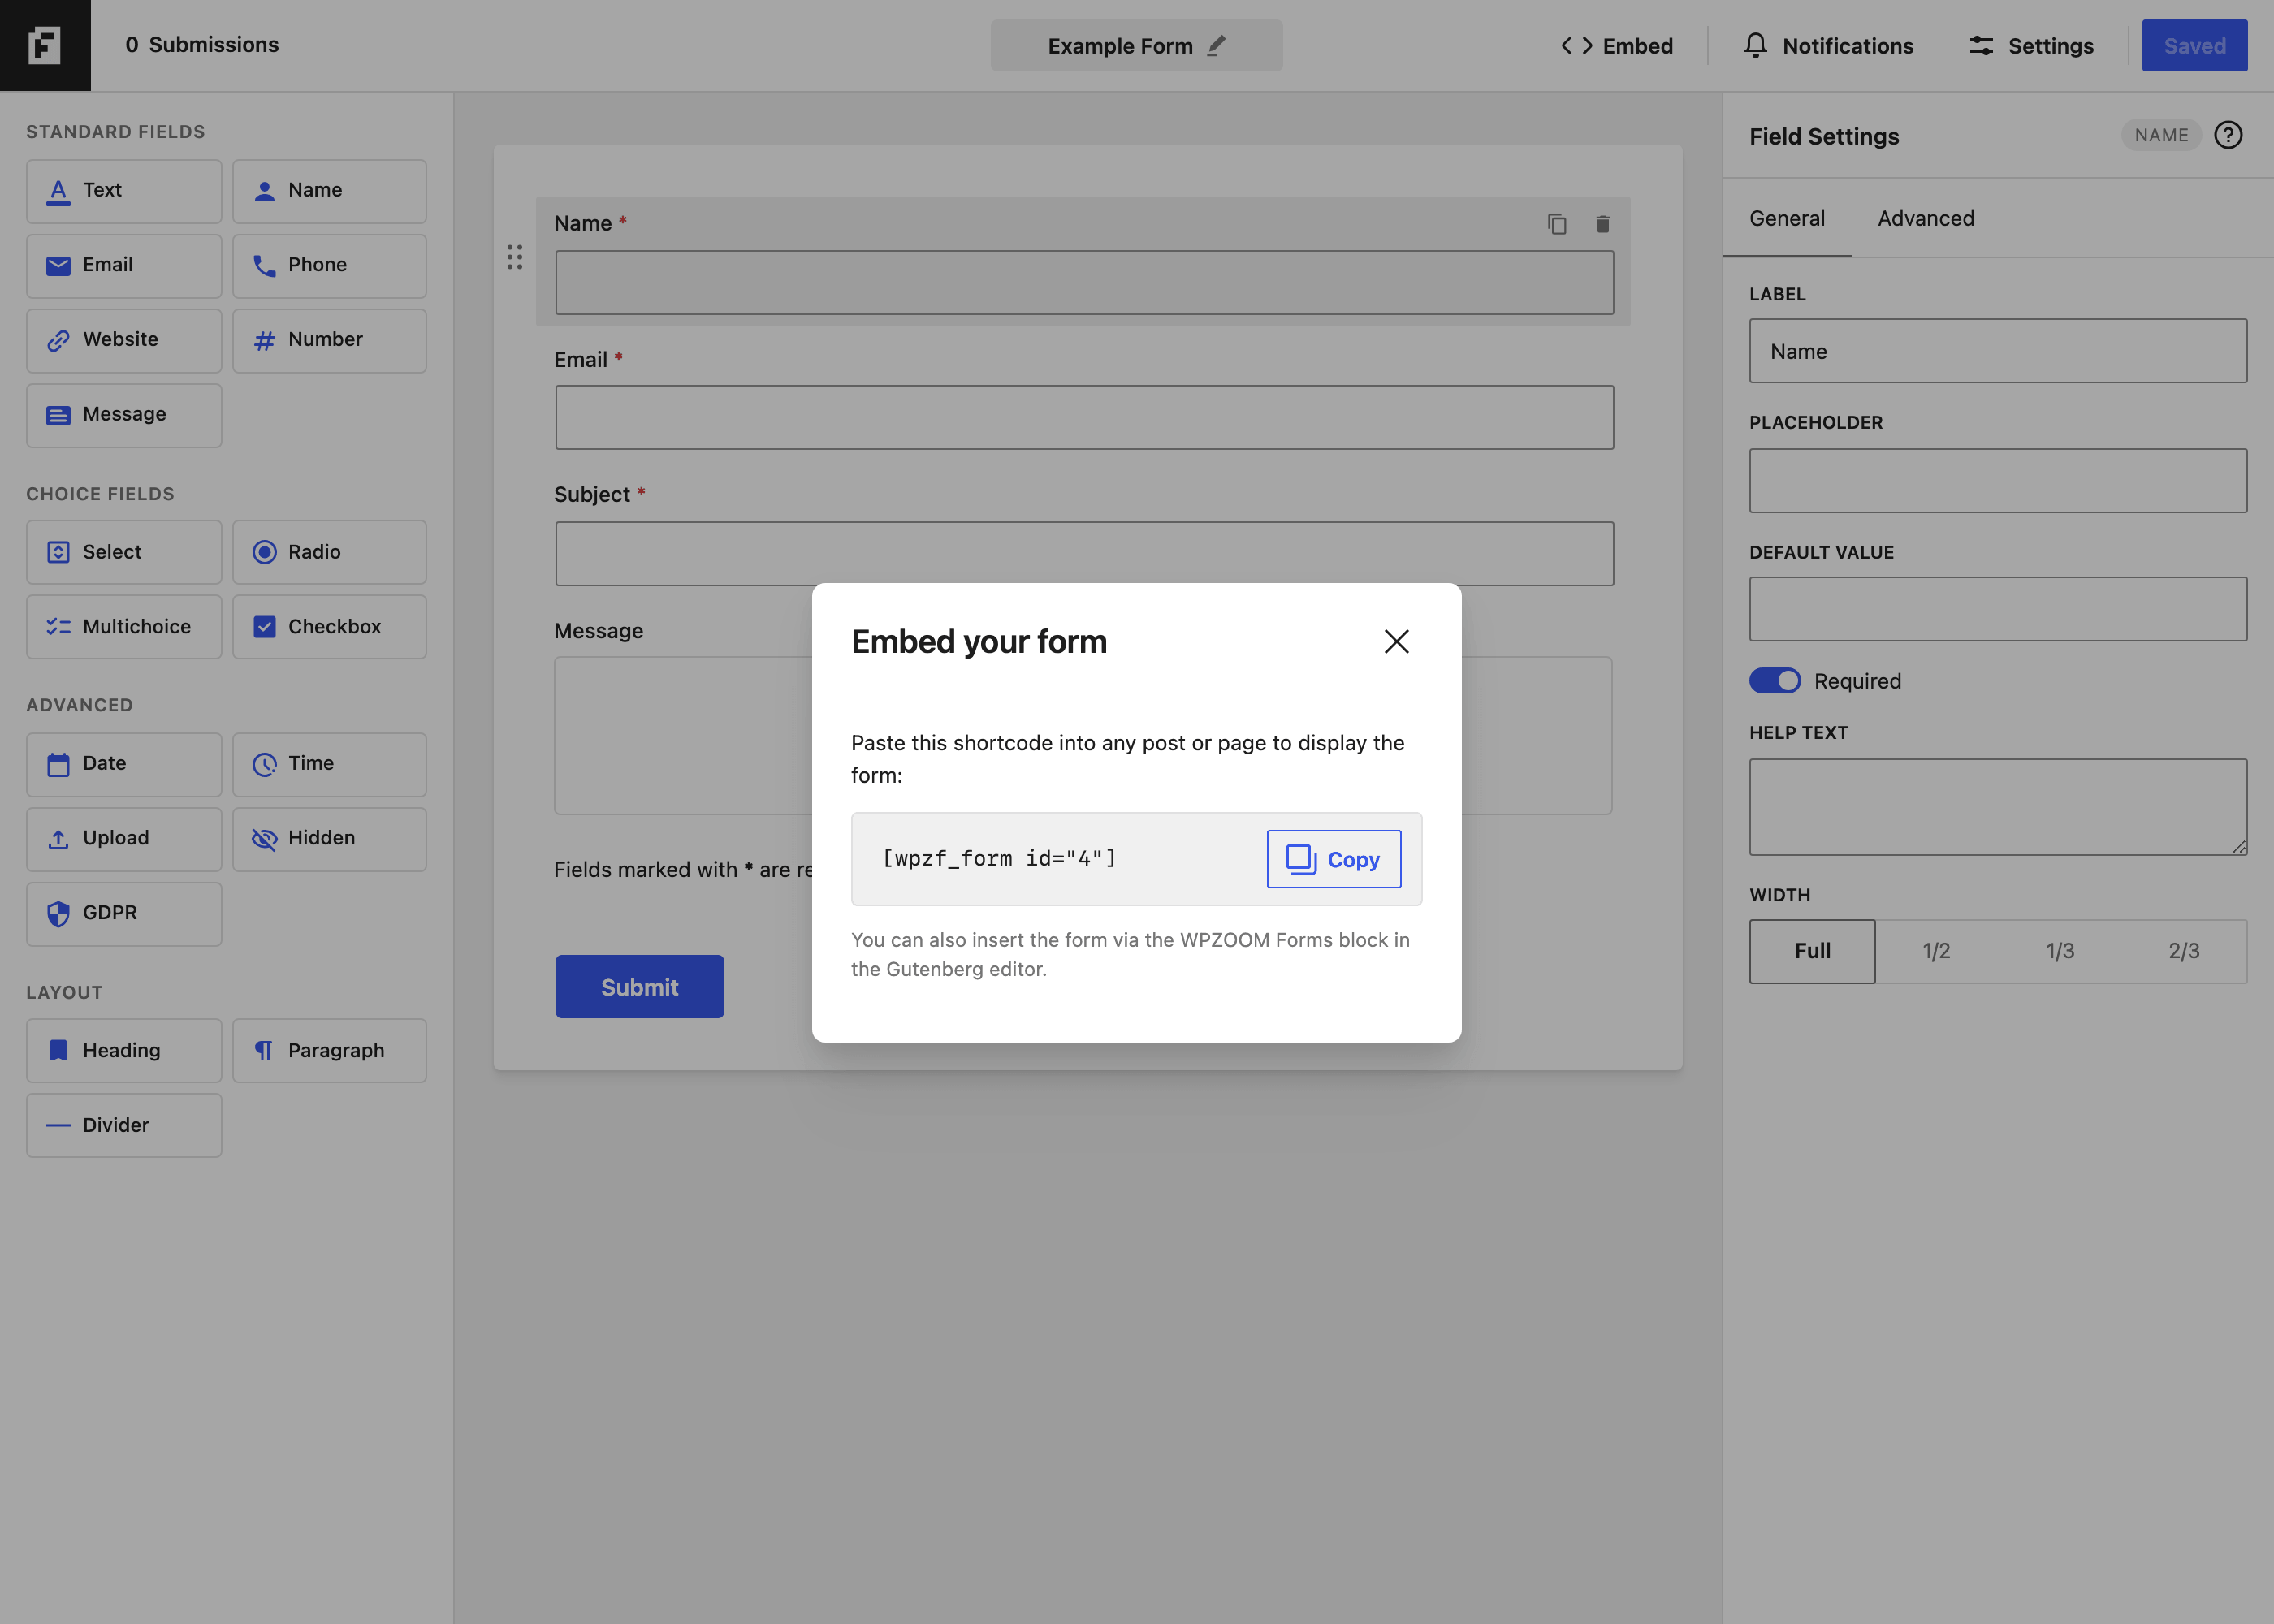Click the Placeholder input field
The height and width of the screenshot is (1624, 2274).
pos(1998,480)
